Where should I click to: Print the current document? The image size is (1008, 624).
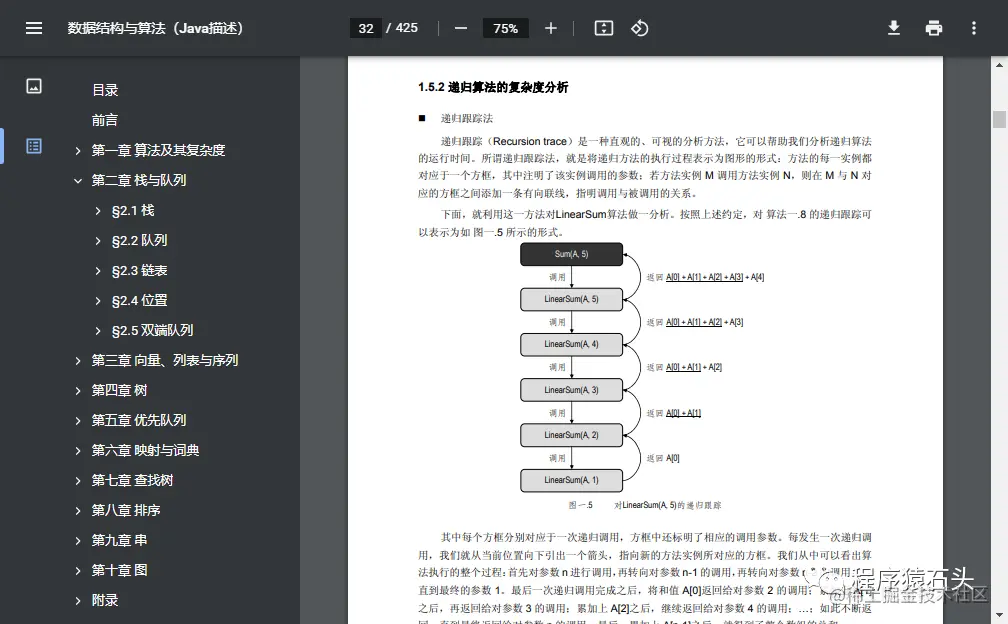933,28
